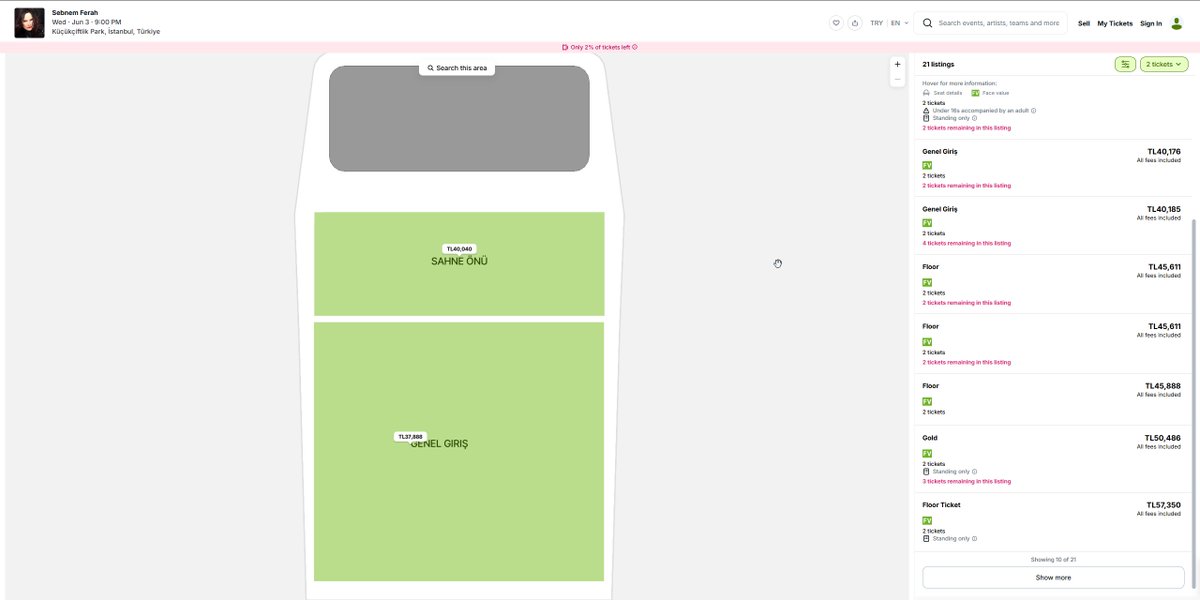Open the Sell page
The width and height of the screenshot is (1200, 600).
[1084, 23]
